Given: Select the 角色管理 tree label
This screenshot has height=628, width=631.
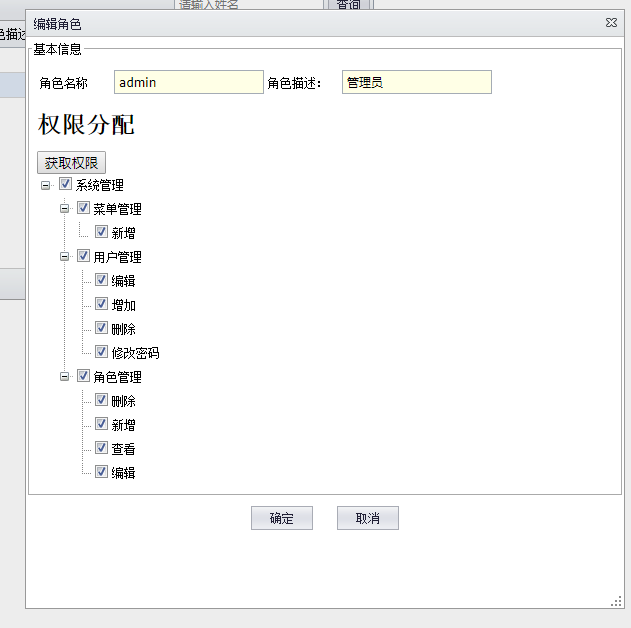Looking at the screenshot, I should [x=118, y=377].
